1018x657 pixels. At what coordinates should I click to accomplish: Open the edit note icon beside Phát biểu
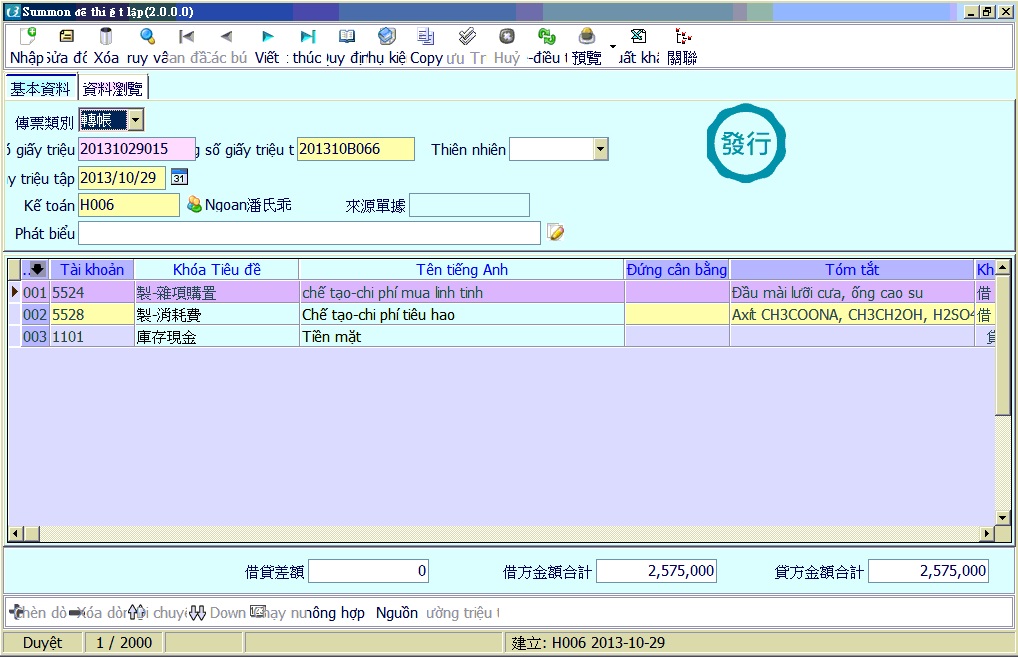click(556, 233)
